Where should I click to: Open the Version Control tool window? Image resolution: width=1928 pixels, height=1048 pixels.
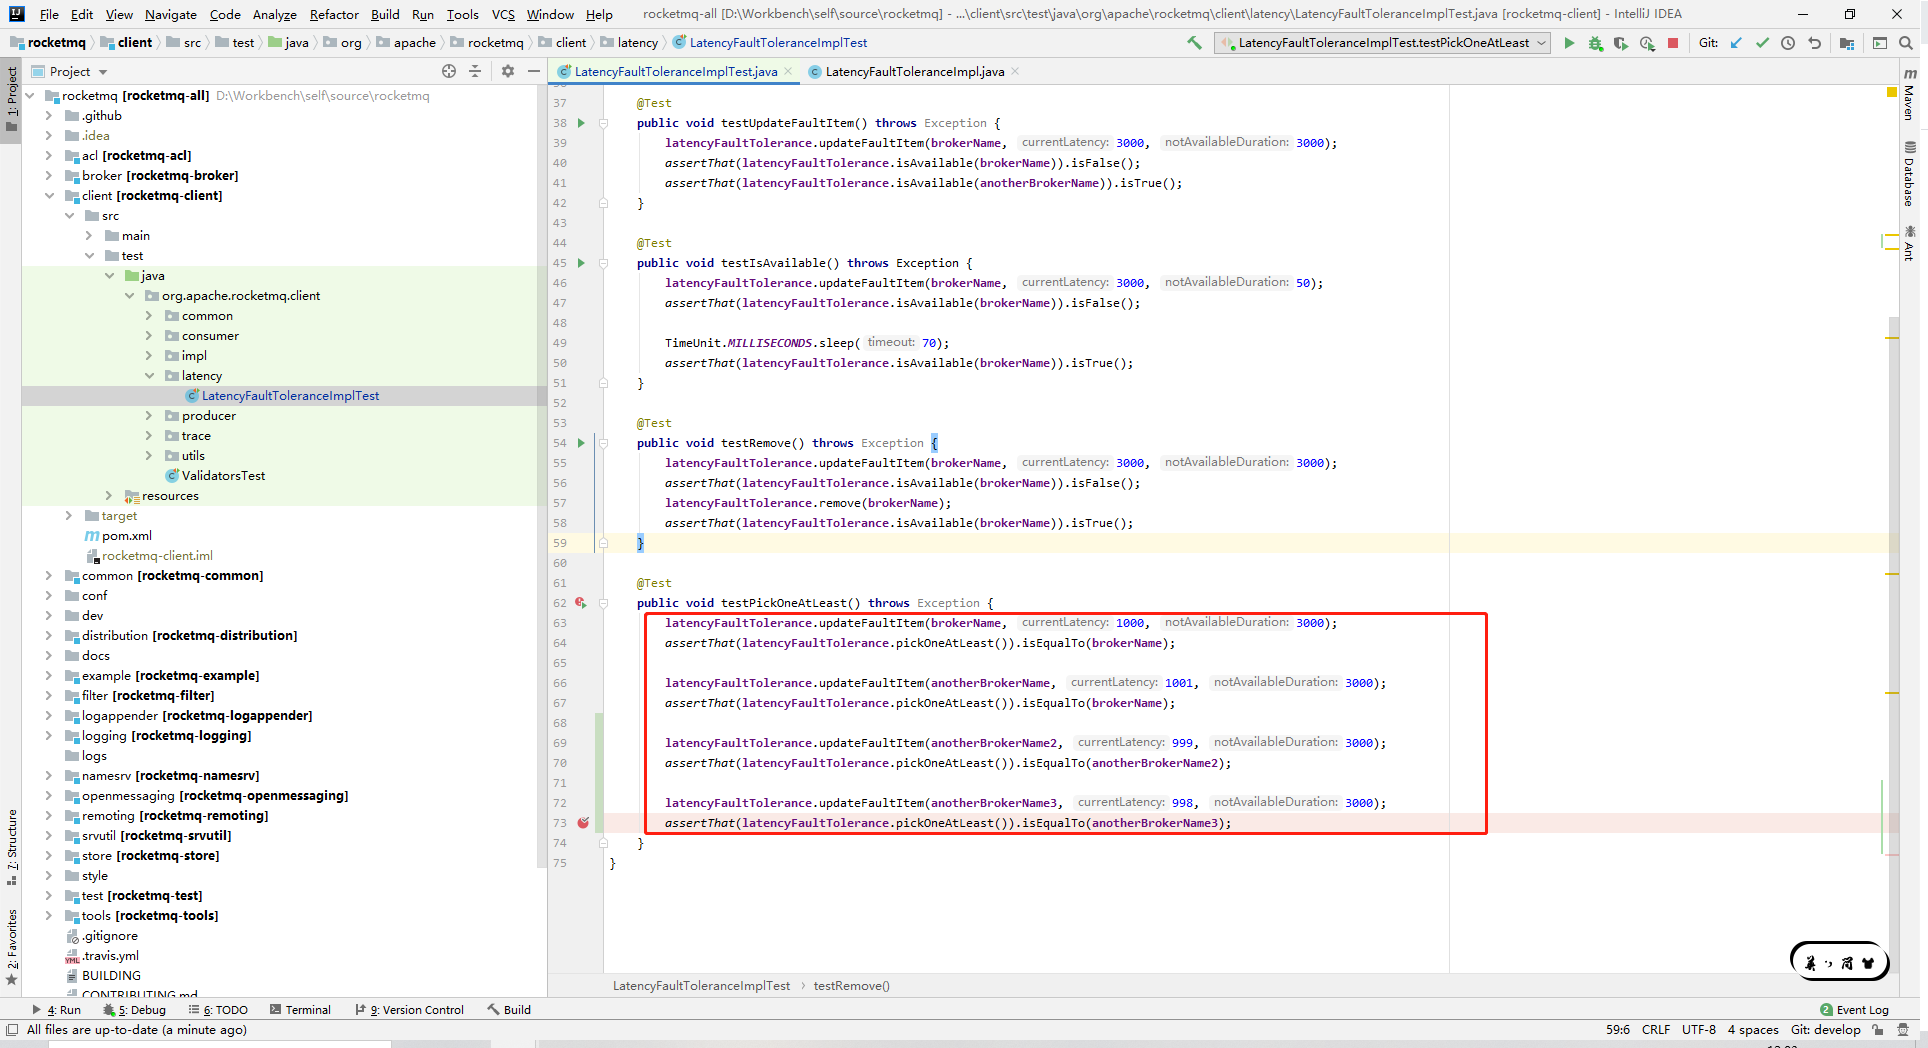tap(410, 1009)
